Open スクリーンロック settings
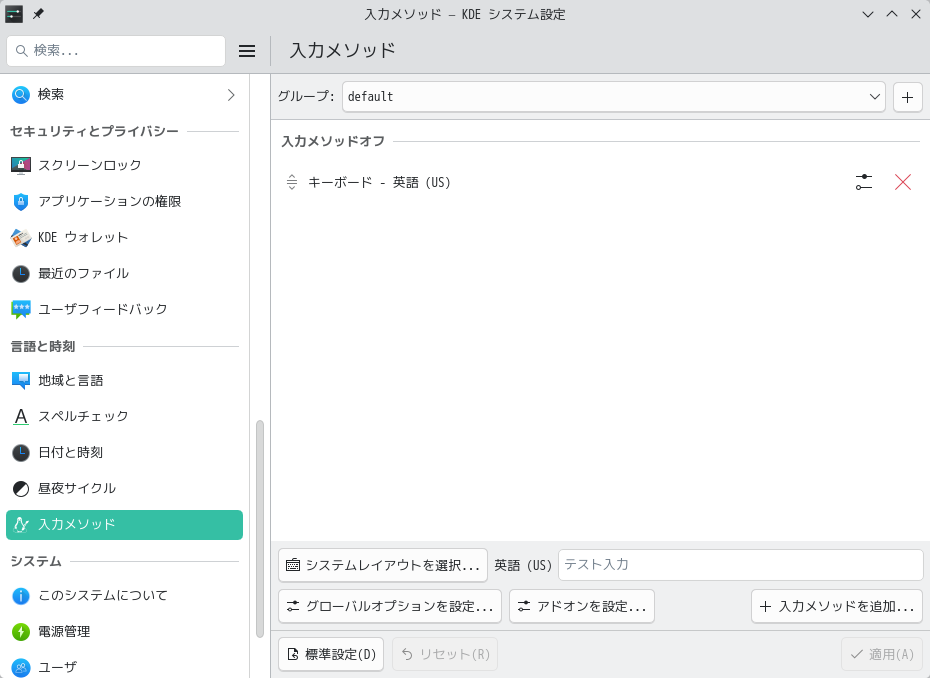Image resolution: width=930 pixels, height=678 pixels. pos(125,165)
